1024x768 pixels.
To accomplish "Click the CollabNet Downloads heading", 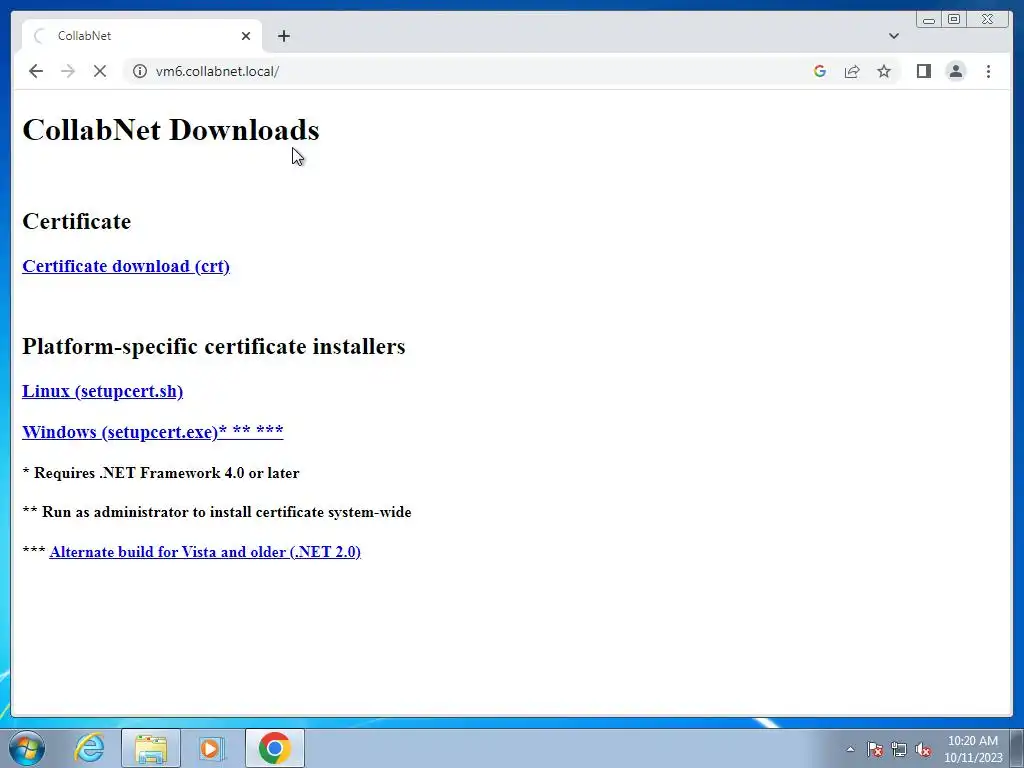I will pyautogui.click(x=170, y=130).
